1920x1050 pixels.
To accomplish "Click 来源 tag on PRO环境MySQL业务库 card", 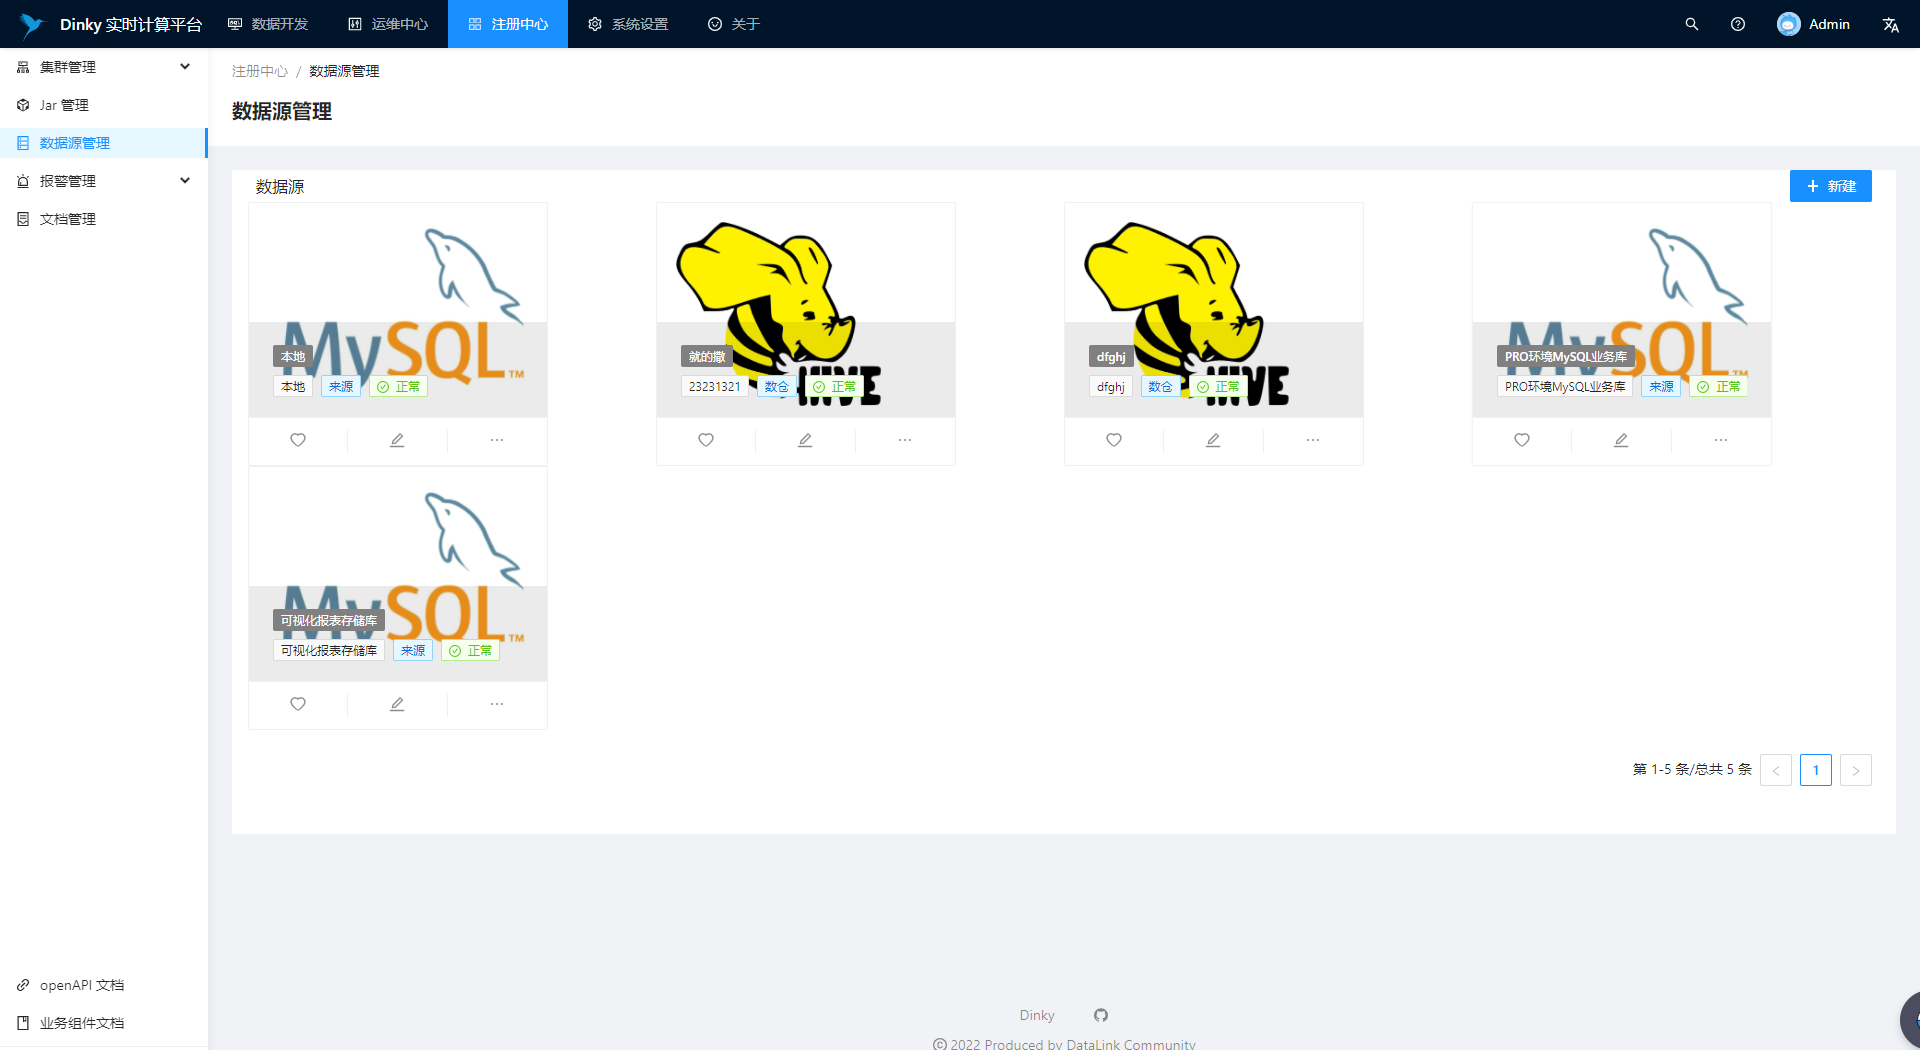I will coord(1661,387).
